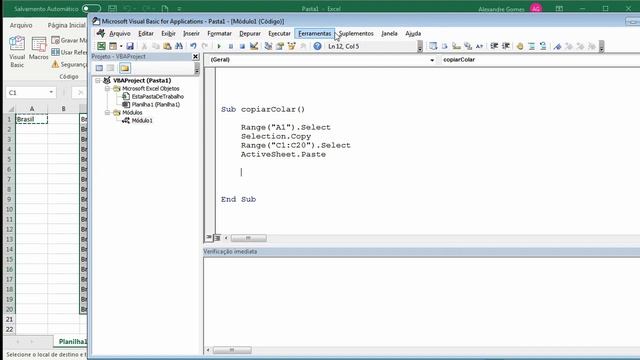Collapse the VBAProject (Pasta1) tree node
Image resolution: width=640 pixels, height=360 pixels.
pyautogui.click(x=98, y=80)
